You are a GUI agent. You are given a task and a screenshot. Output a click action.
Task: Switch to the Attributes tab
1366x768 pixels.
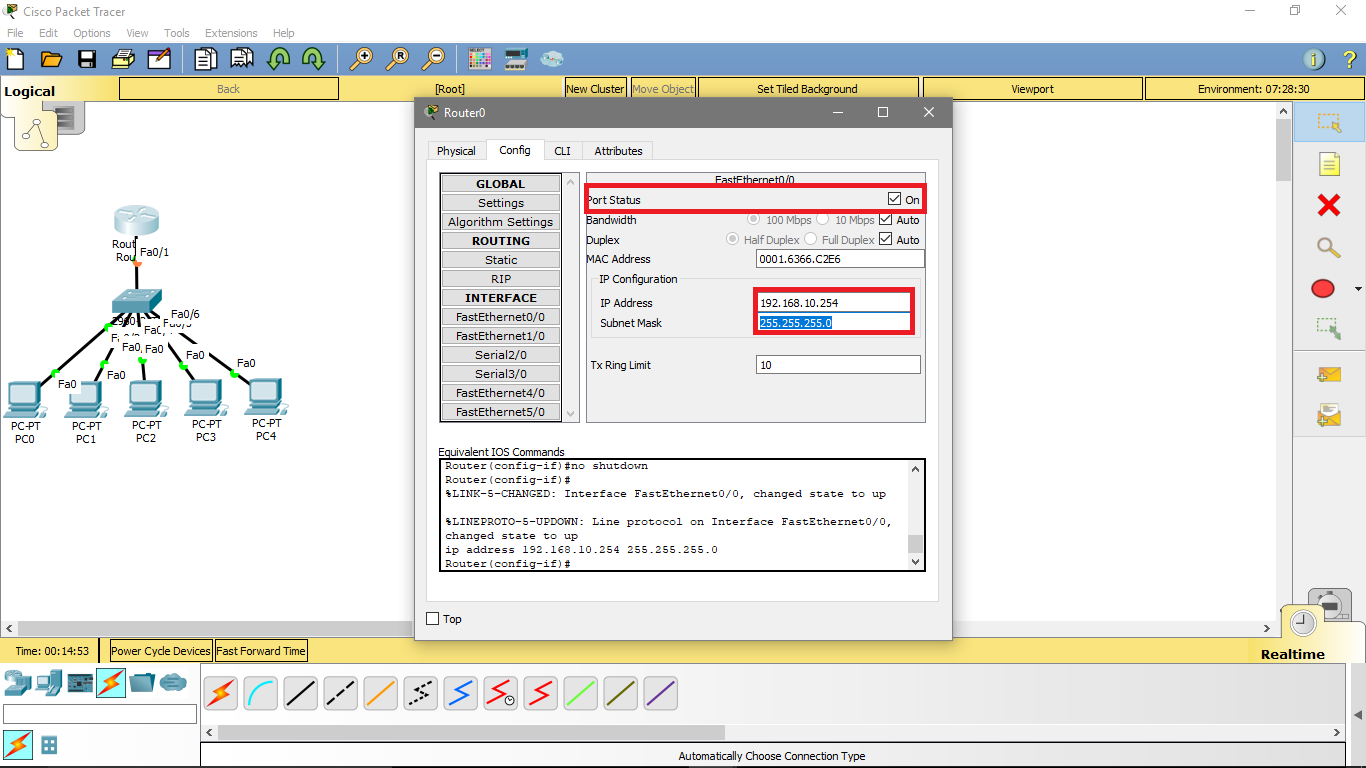[x=618, y=151]
